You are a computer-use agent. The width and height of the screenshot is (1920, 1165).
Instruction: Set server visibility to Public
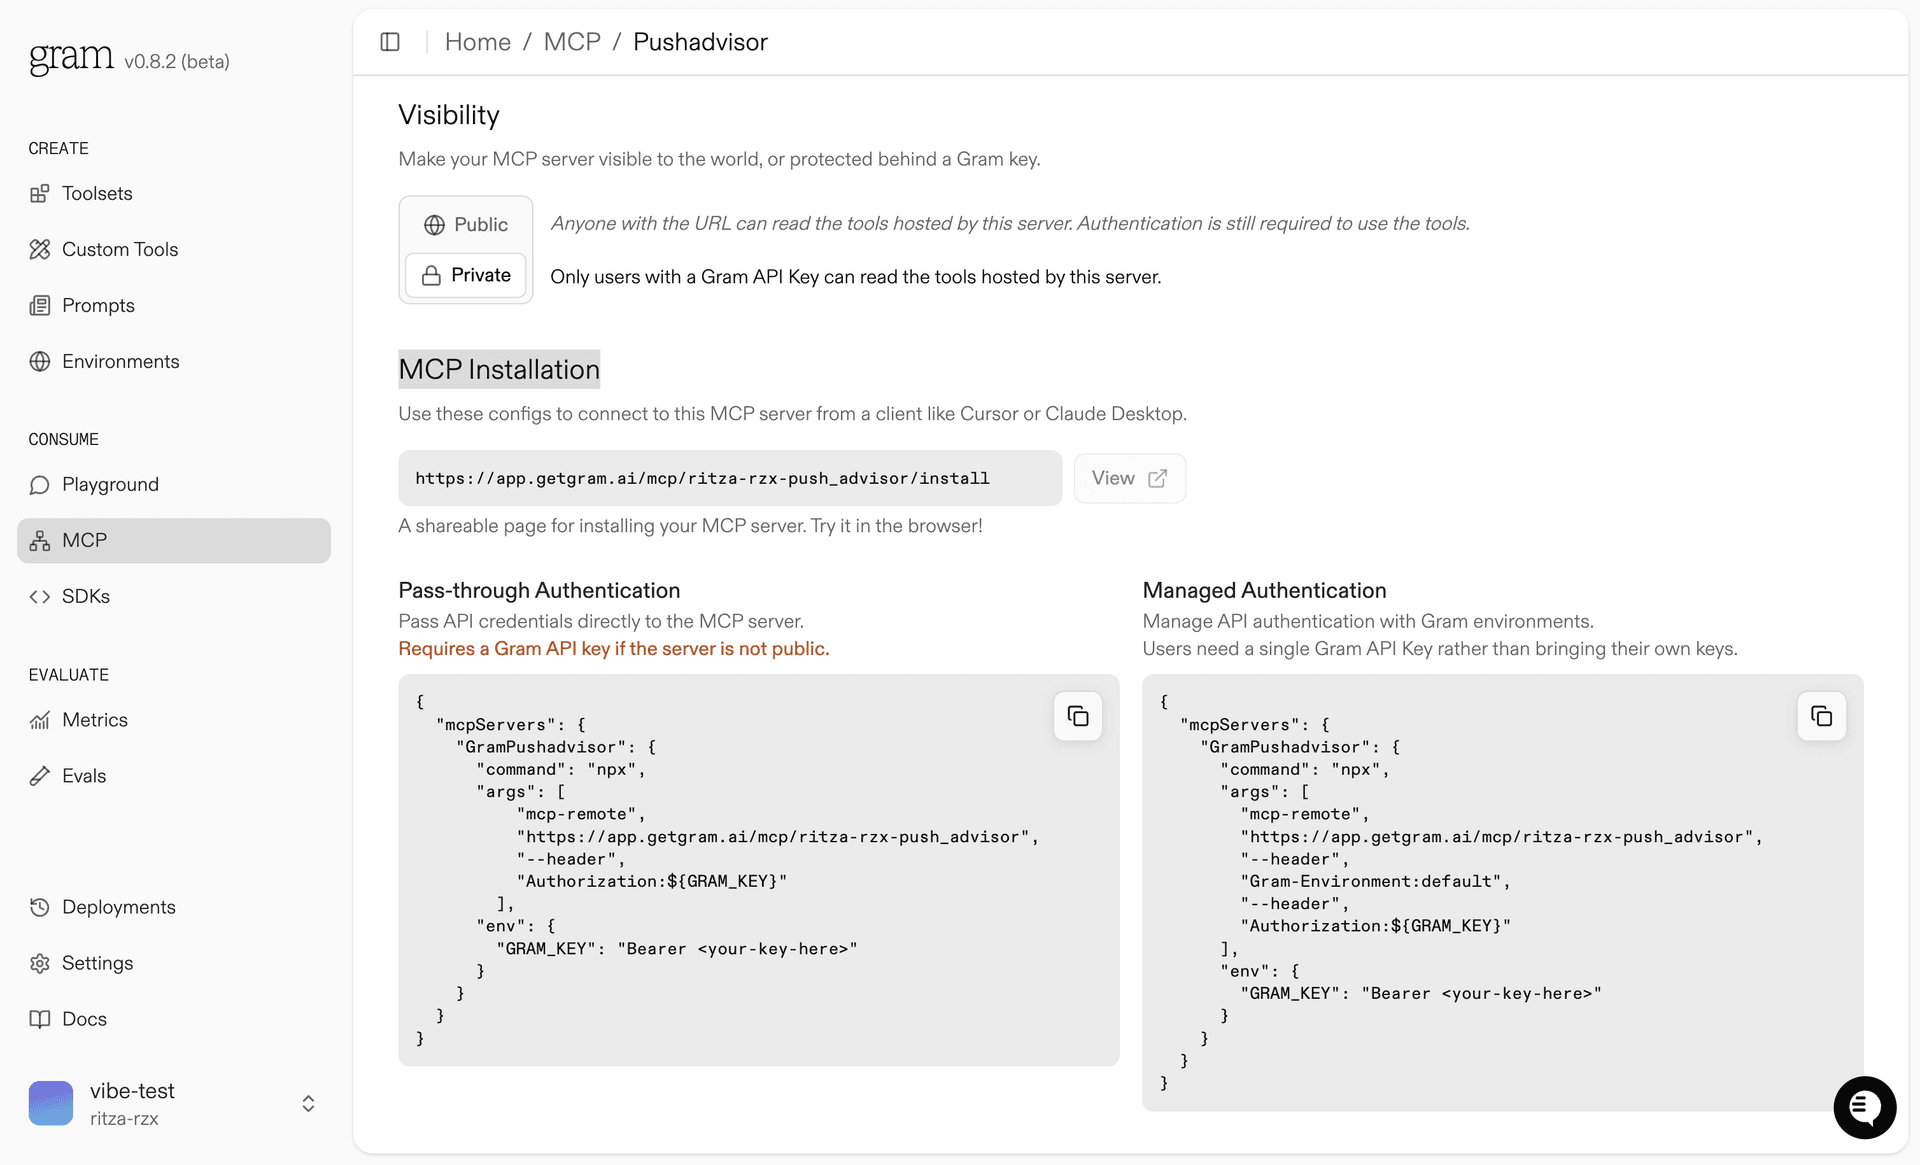click(x=465, y=224)
